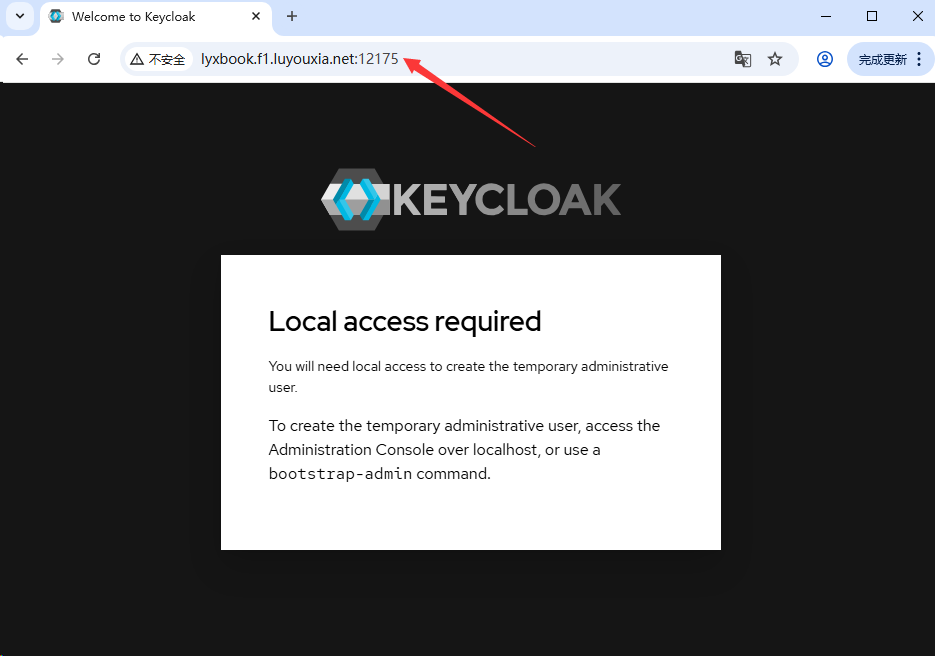The width and height of the screenshot is (935, 656).
Task: Click the bootstrap-admin command text
Action: coord(340,474)
